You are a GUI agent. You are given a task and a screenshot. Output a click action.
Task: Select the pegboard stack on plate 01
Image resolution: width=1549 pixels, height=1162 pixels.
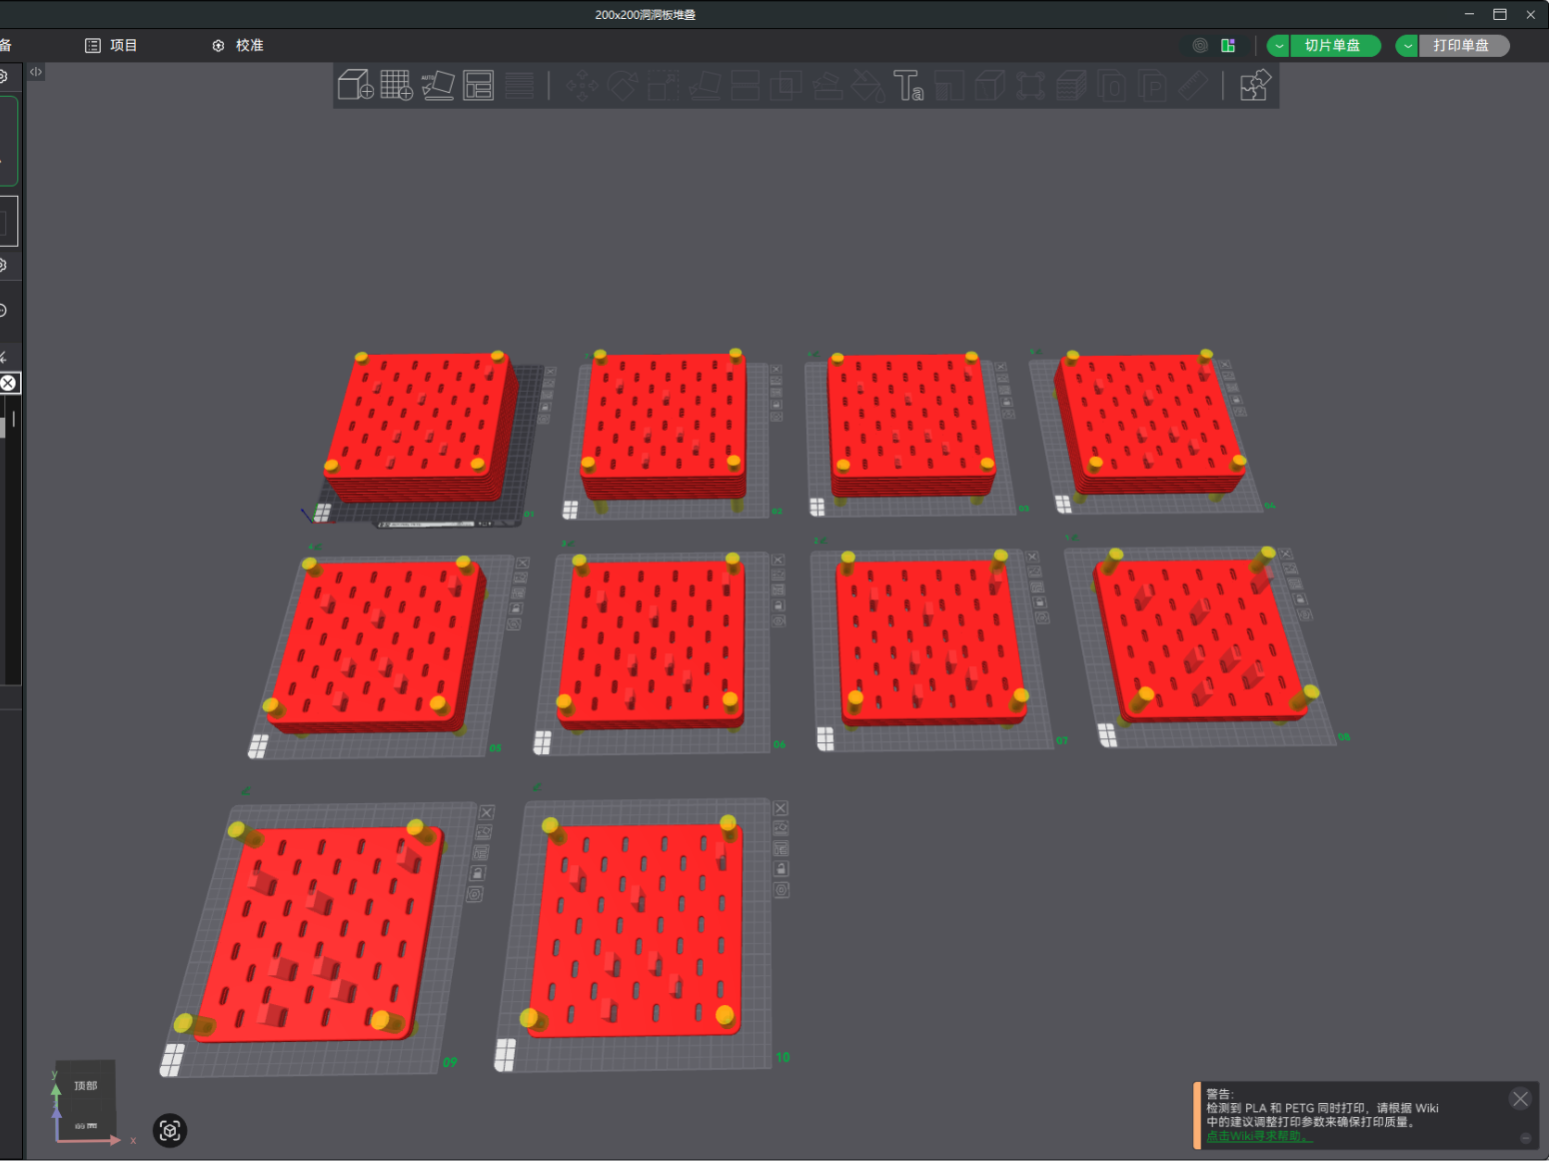(420, 425)
